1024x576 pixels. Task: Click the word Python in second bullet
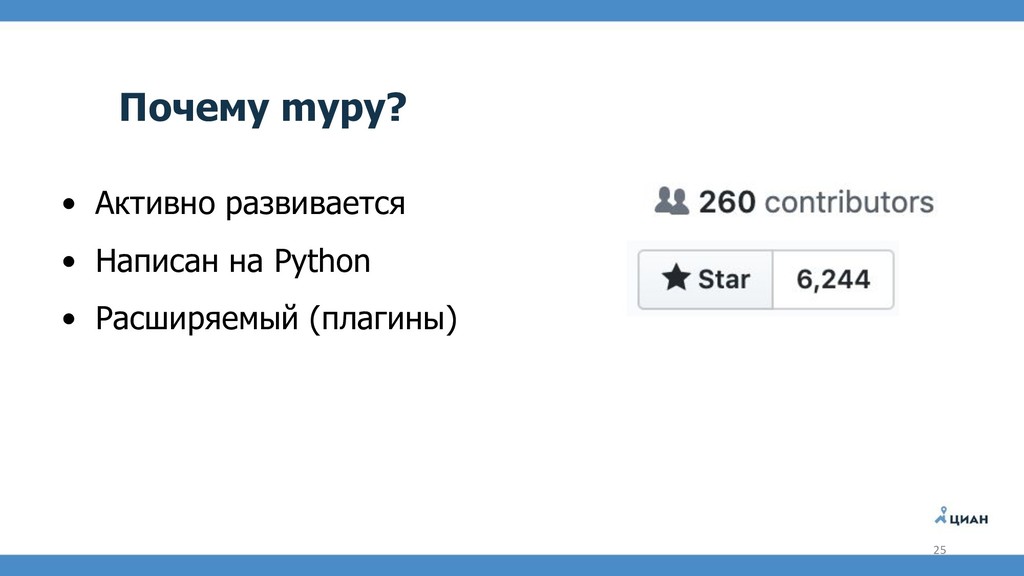(x=322, y=262)
